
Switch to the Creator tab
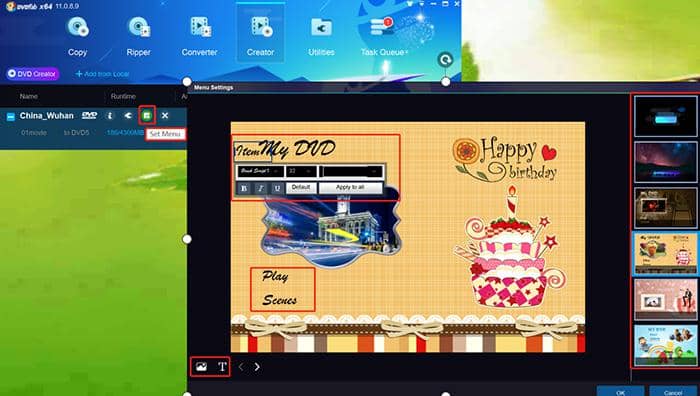coord(260,37)
